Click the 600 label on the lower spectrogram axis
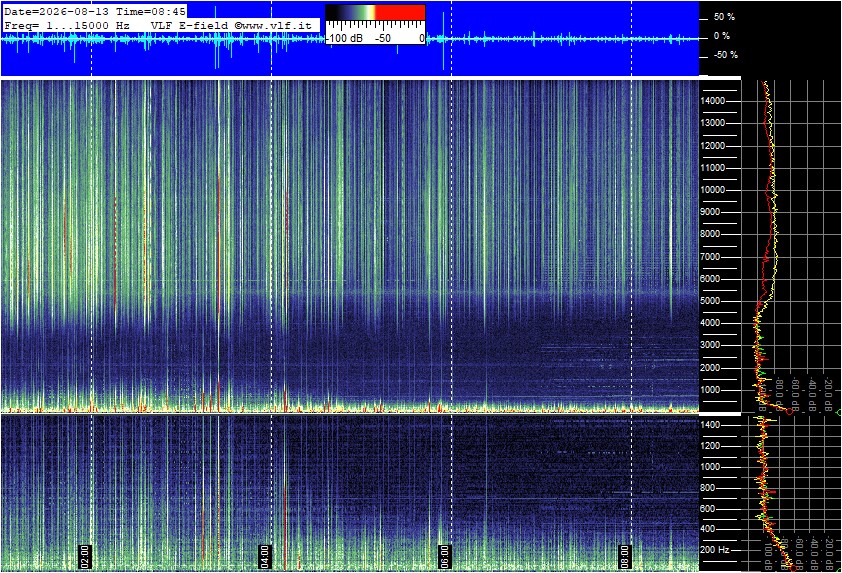The image size is (842, 573). coord(708,509)
